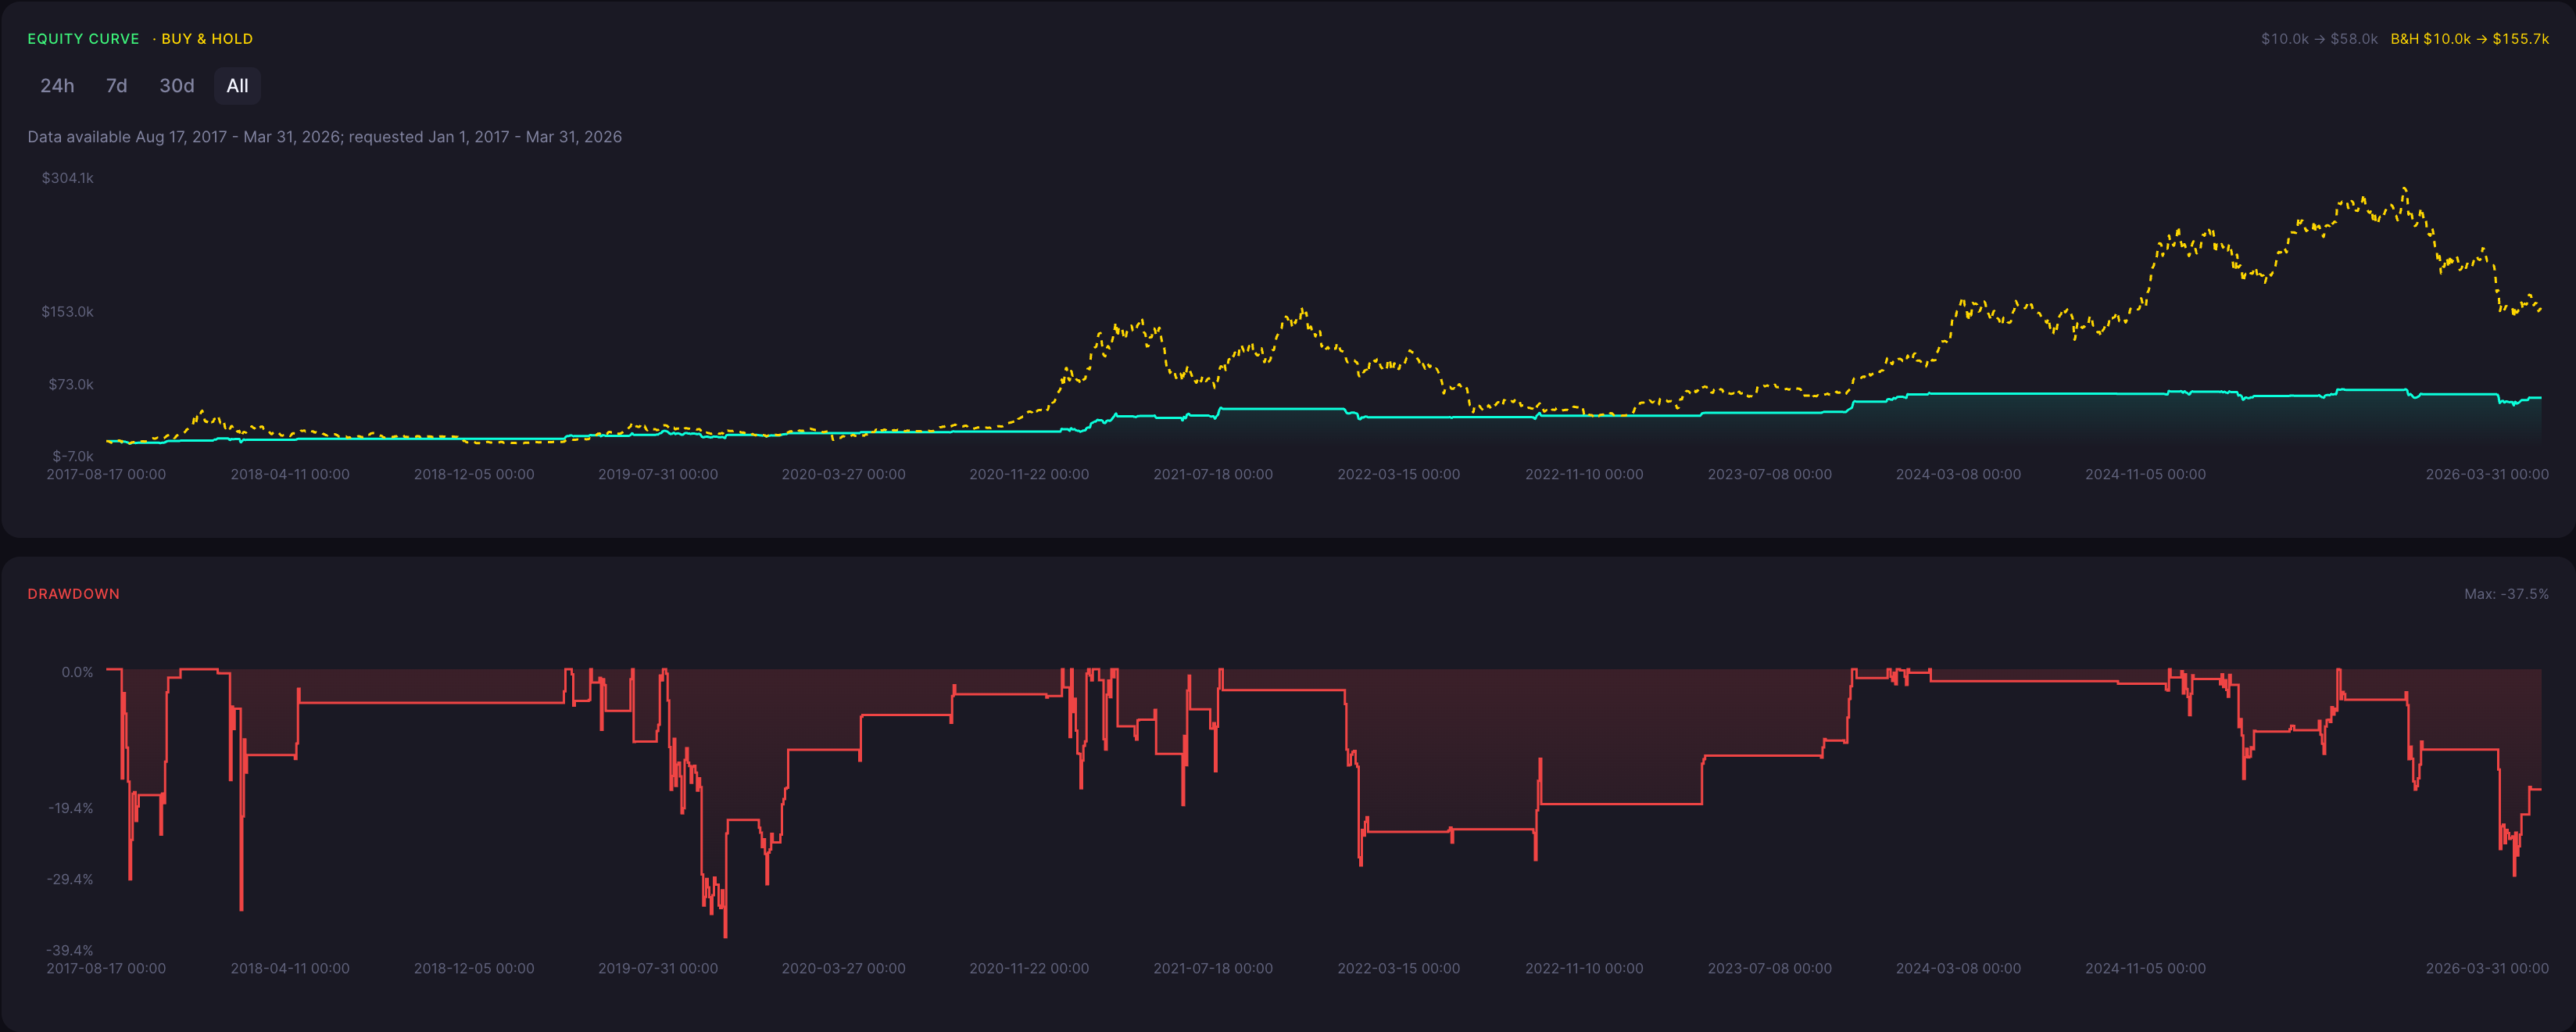The width and height of the screenshot is (2576, 1032).
Task: Click equity chart date 2024-03-08 00:00
Action: click(1958, 475)
